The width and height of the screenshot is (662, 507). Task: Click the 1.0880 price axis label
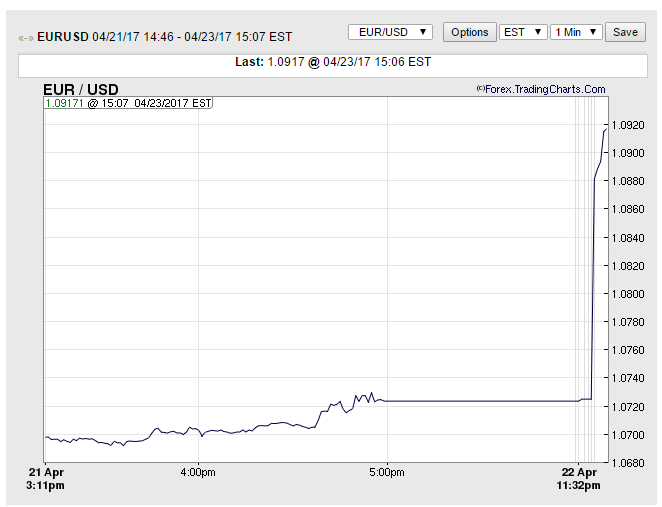coord(628,181)
